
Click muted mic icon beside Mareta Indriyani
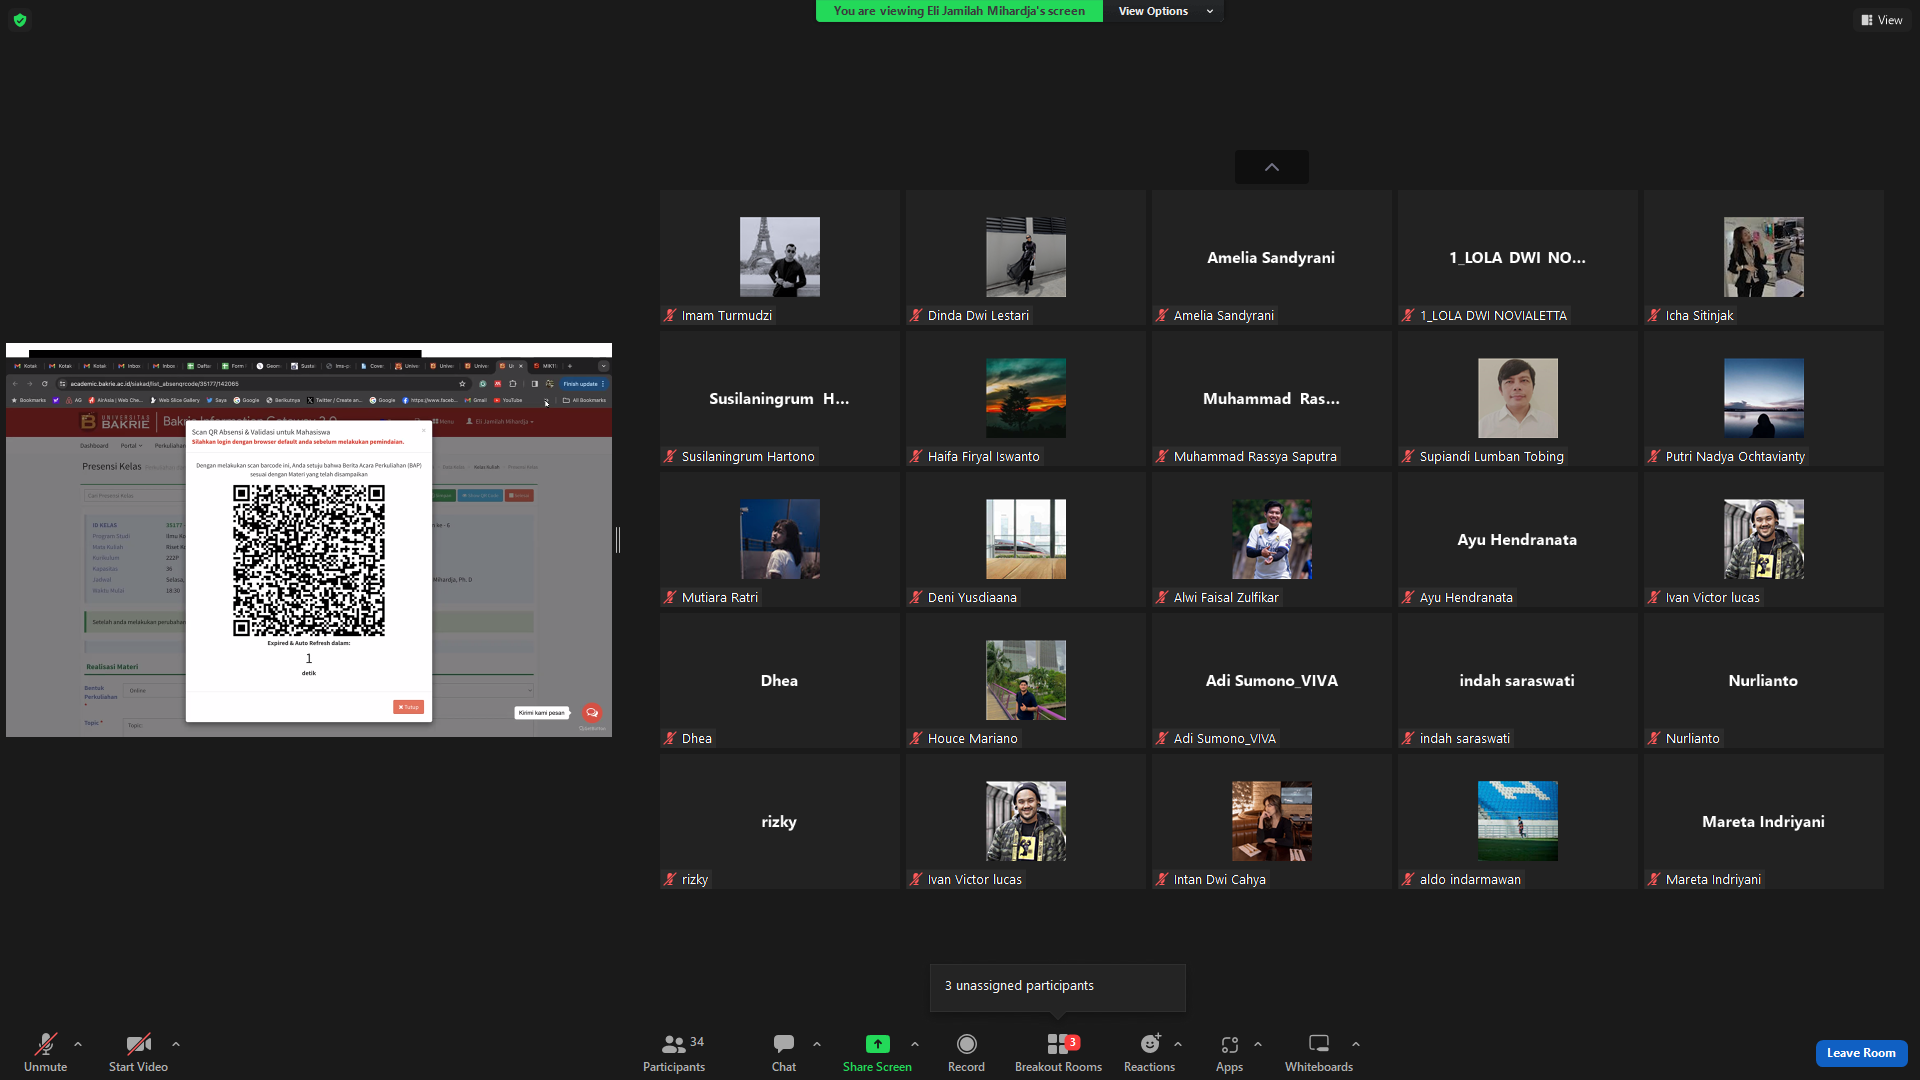1654,879
